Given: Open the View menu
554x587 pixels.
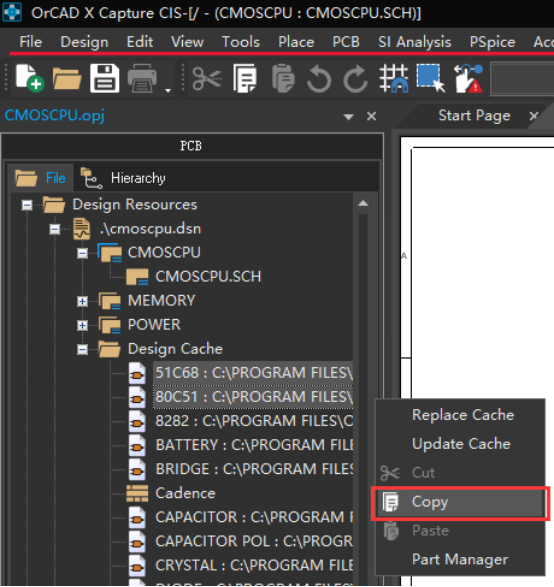Looking at the screenshot, I should coord(187,42).
